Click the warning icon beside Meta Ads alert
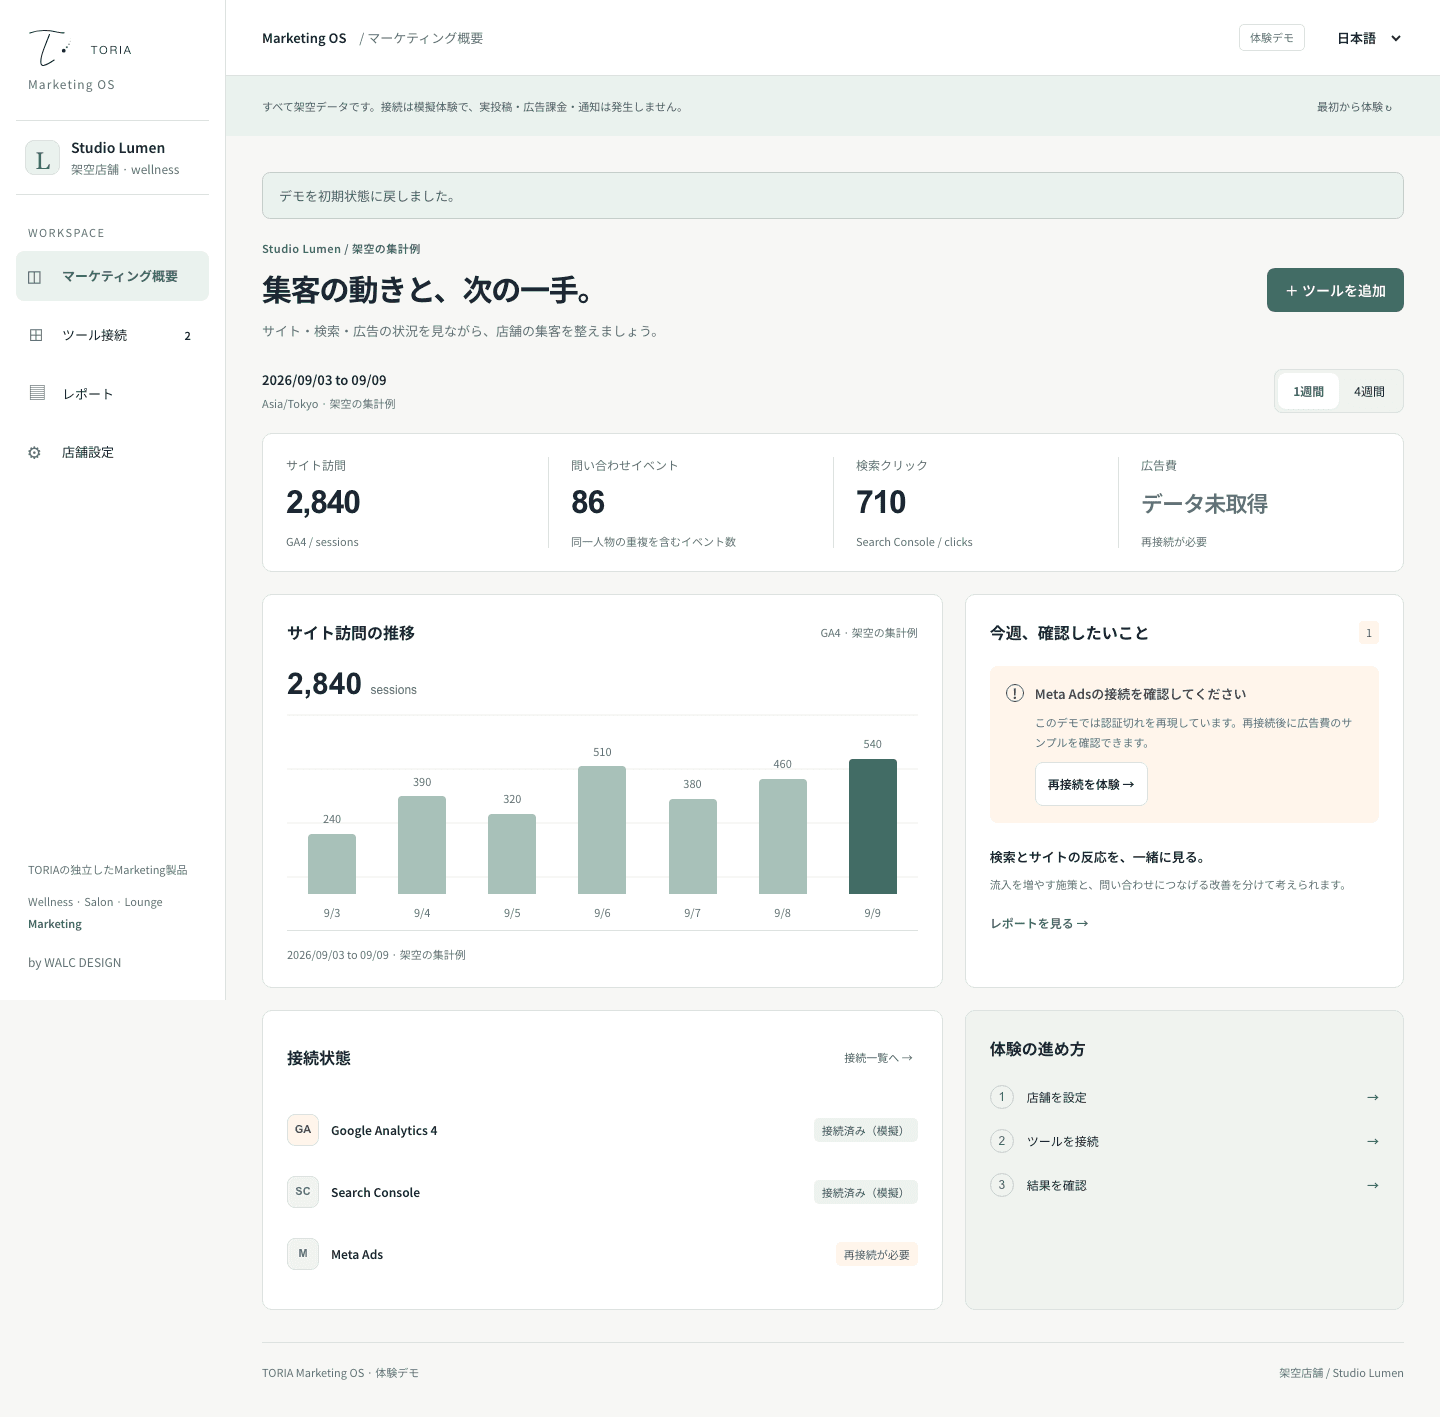The width and height of the screenshot is (1440, 1417). 1015,693
